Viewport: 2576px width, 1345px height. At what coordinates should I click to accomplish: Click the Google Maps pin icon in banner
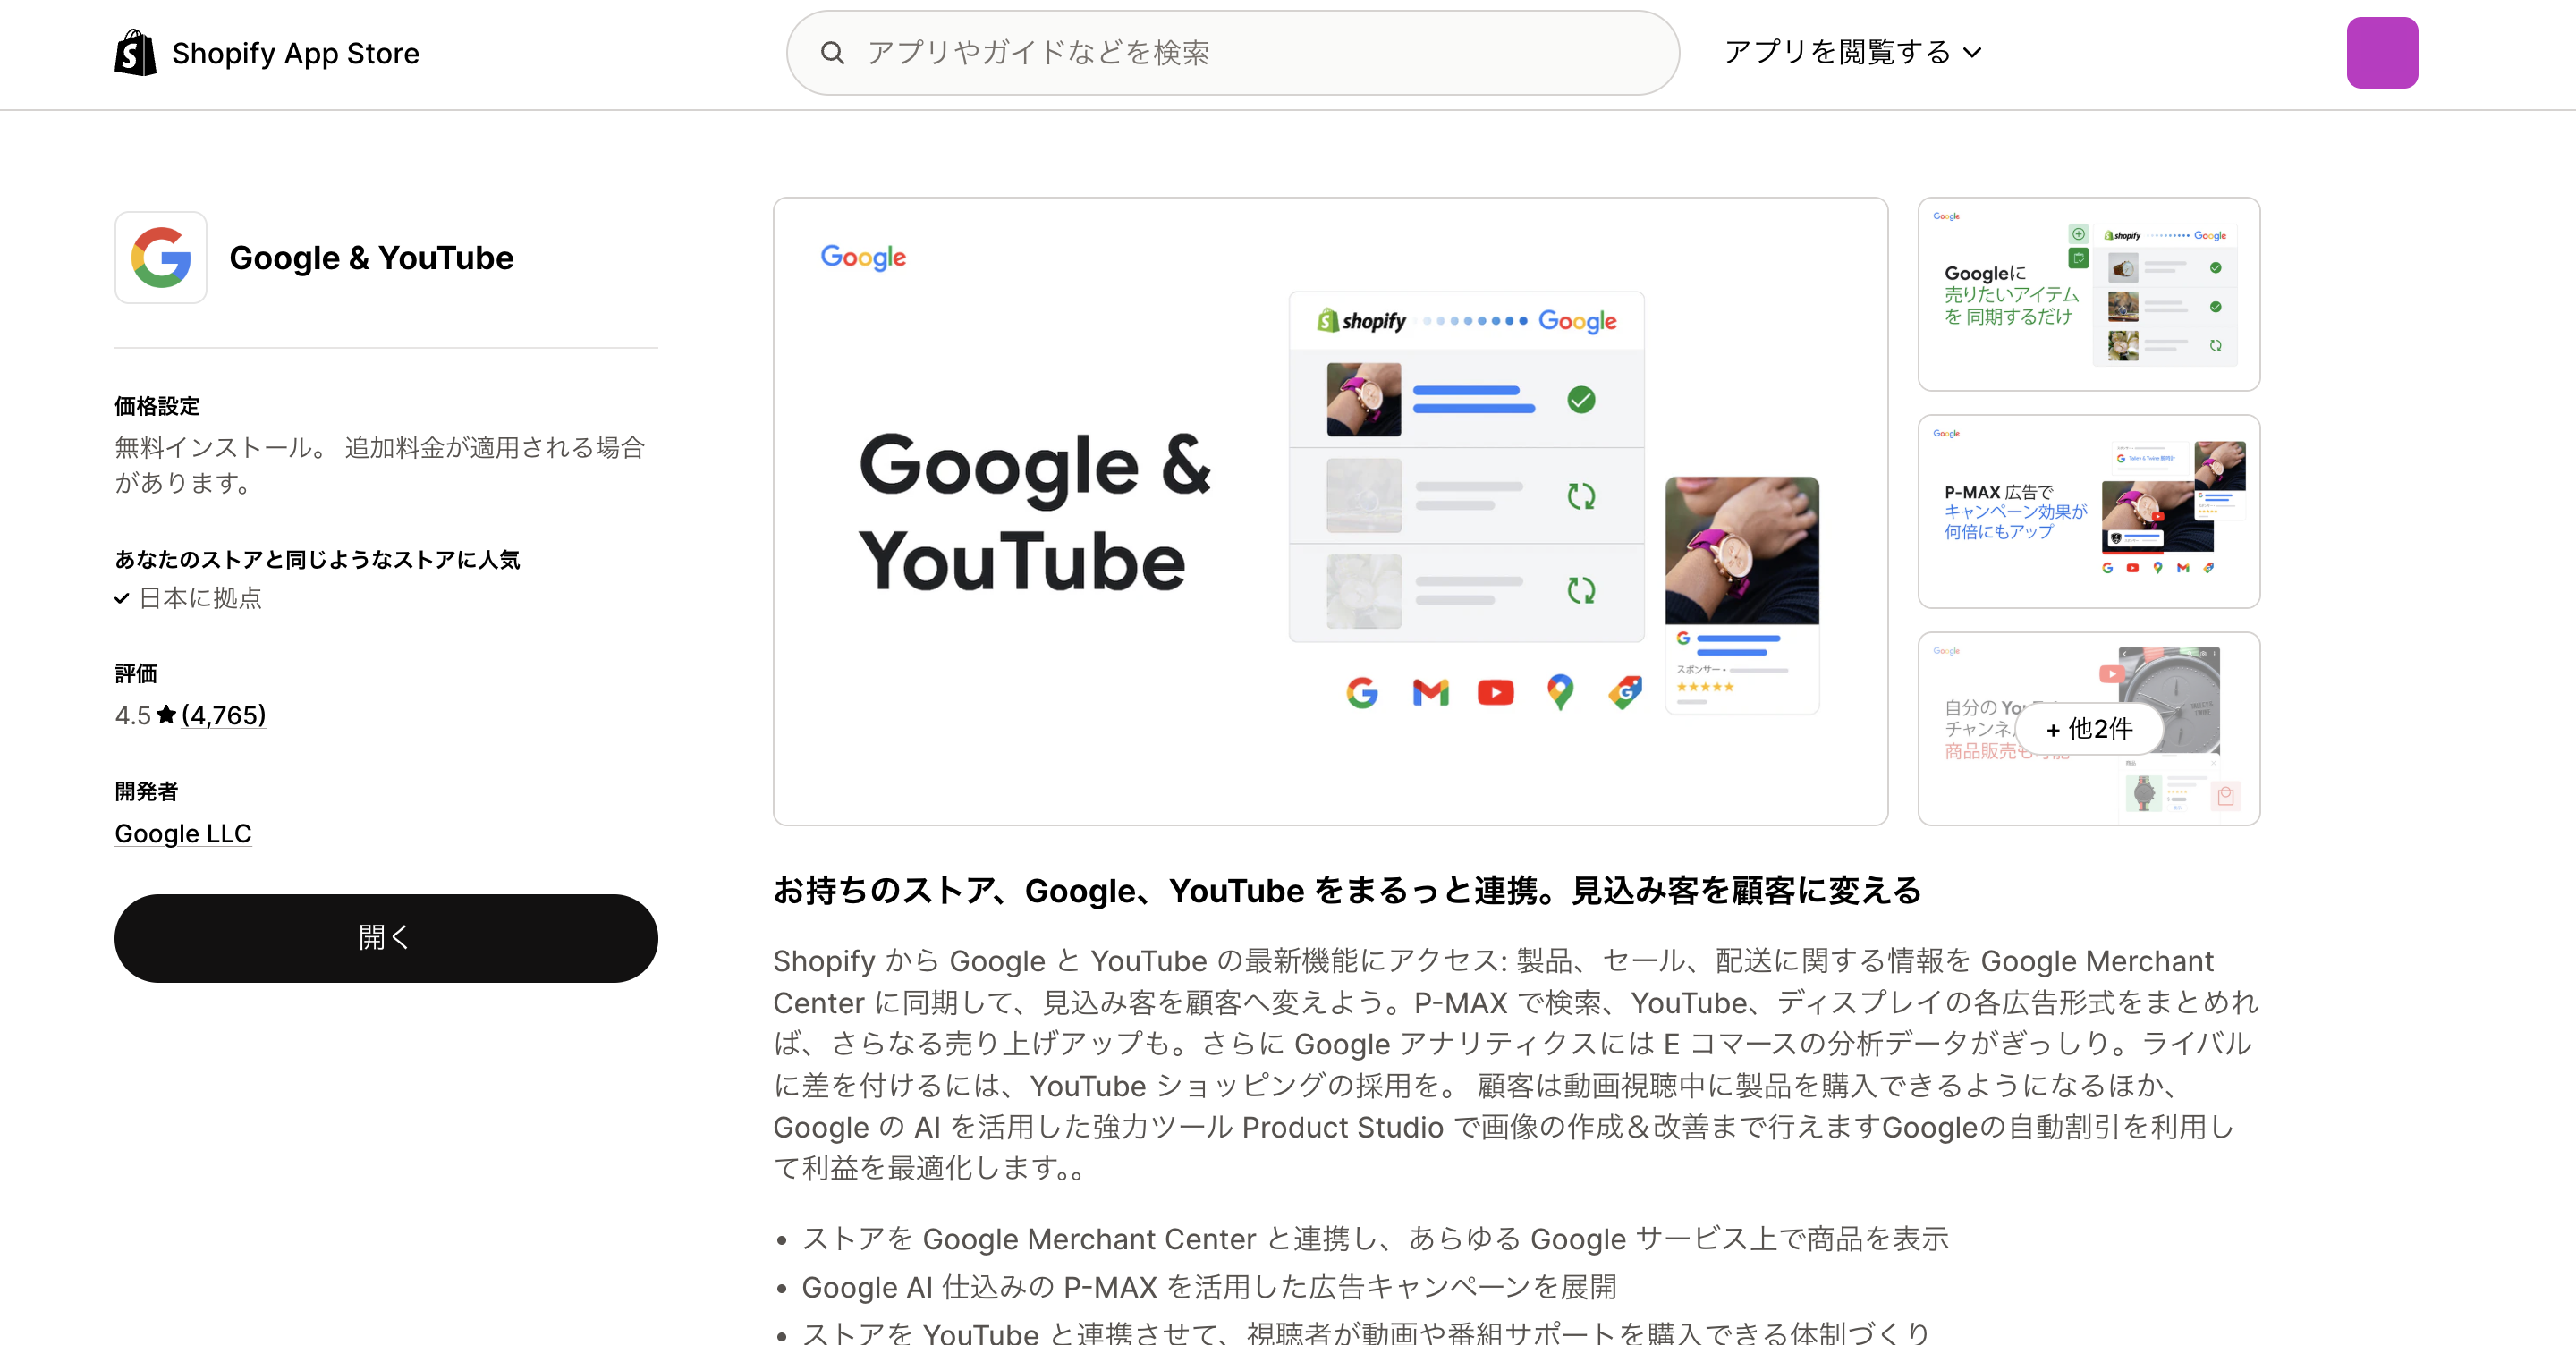tap(1560, 692)
